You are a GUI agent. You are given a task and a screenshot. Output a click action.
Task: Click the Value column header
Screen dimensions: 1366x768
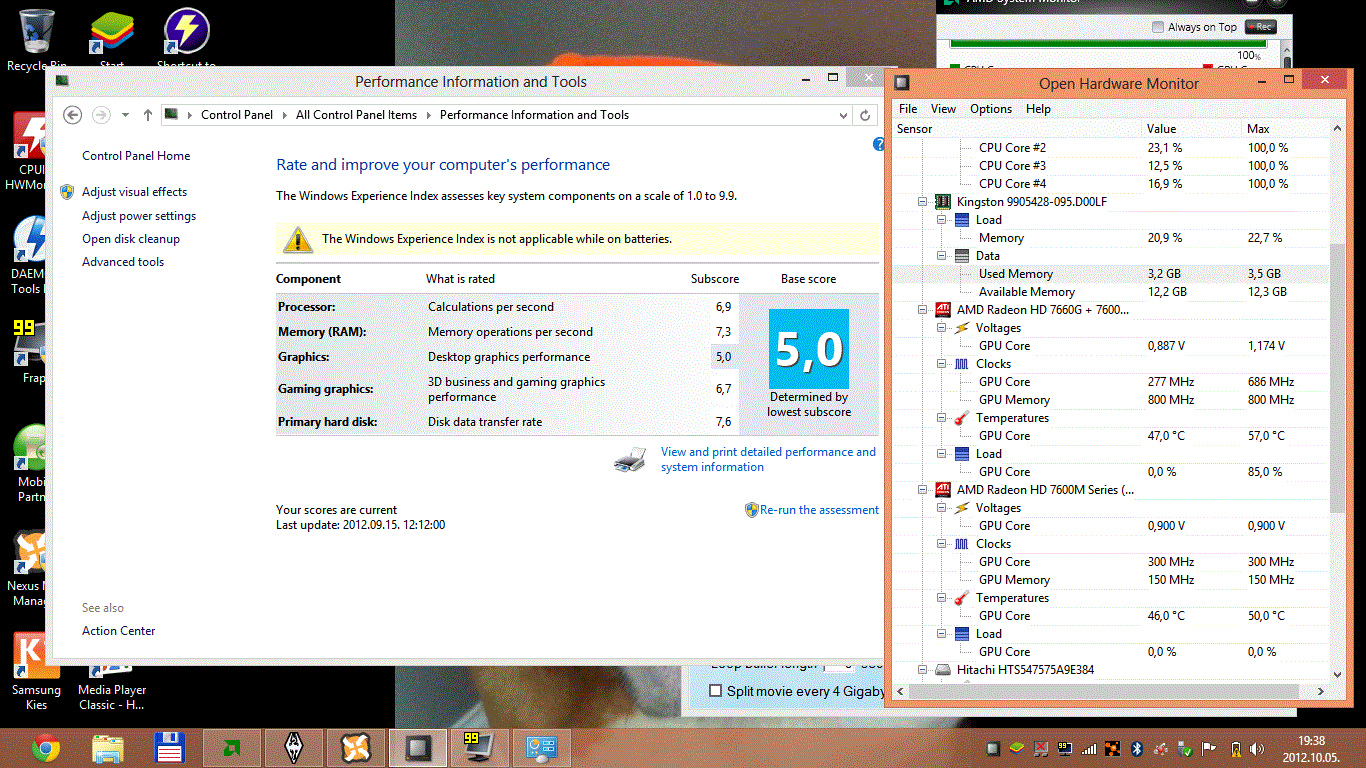pos(1192,129)
